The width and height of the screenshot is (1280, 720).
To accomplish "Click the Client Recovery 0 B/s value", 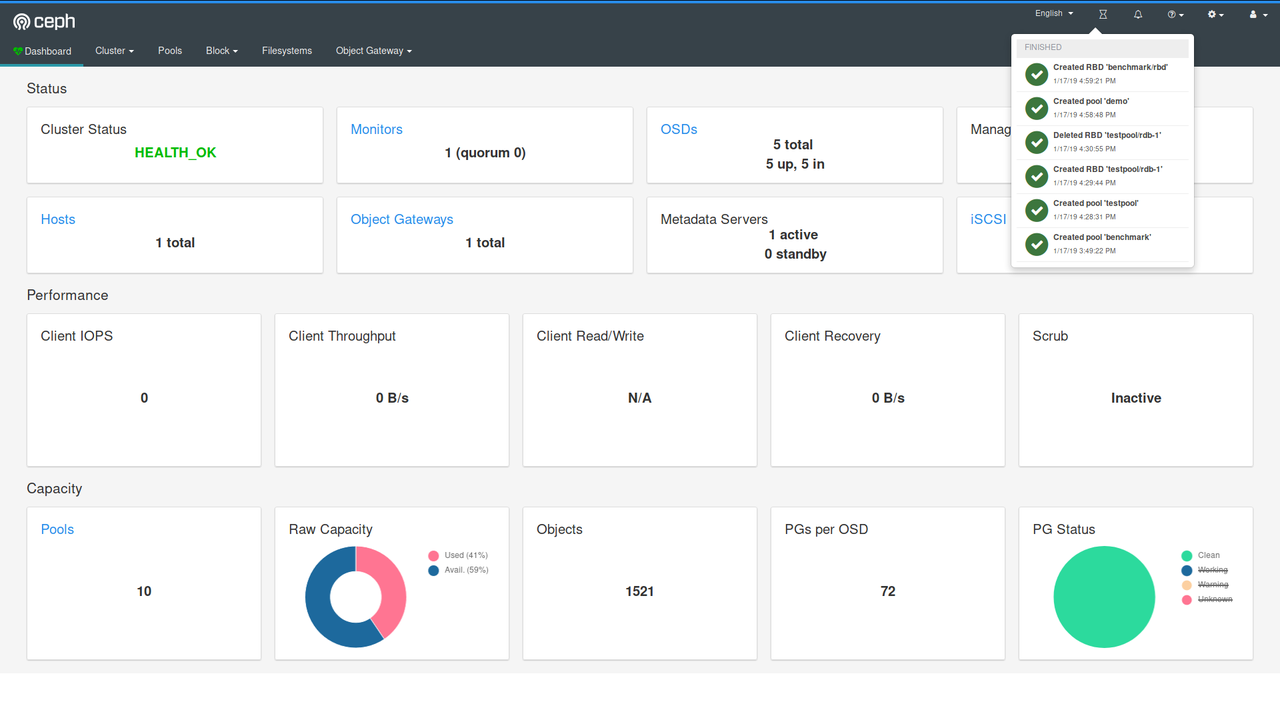I will pos(888,398).
